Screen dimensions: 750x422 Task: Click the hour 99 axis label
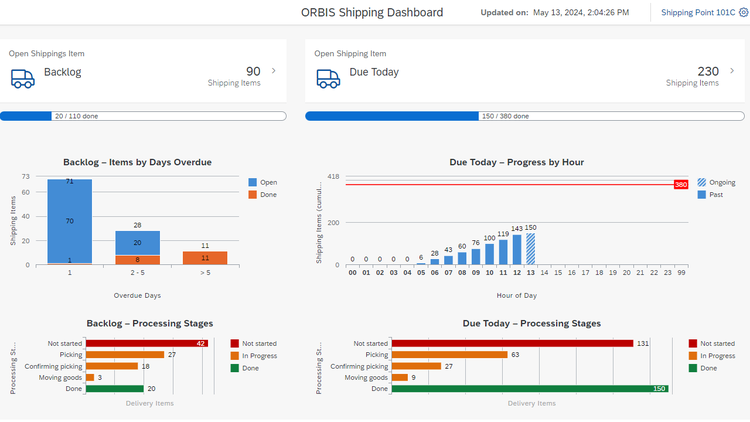coord(681,273)
